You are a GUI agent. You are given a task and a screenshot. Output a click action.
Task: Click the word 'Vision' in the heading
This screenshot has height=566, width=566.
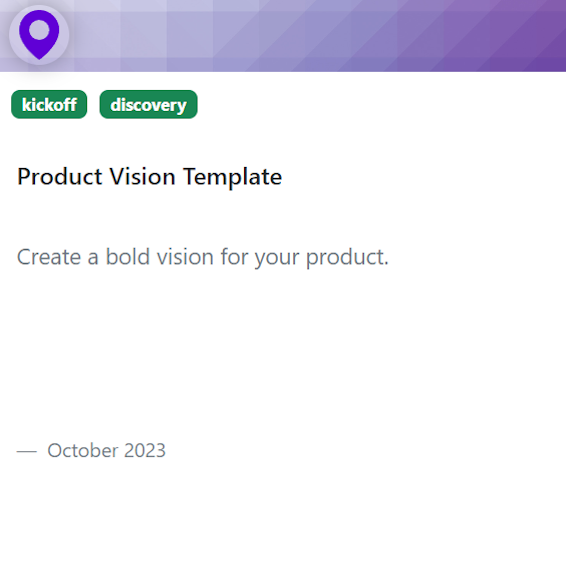(x=143, y=177)
